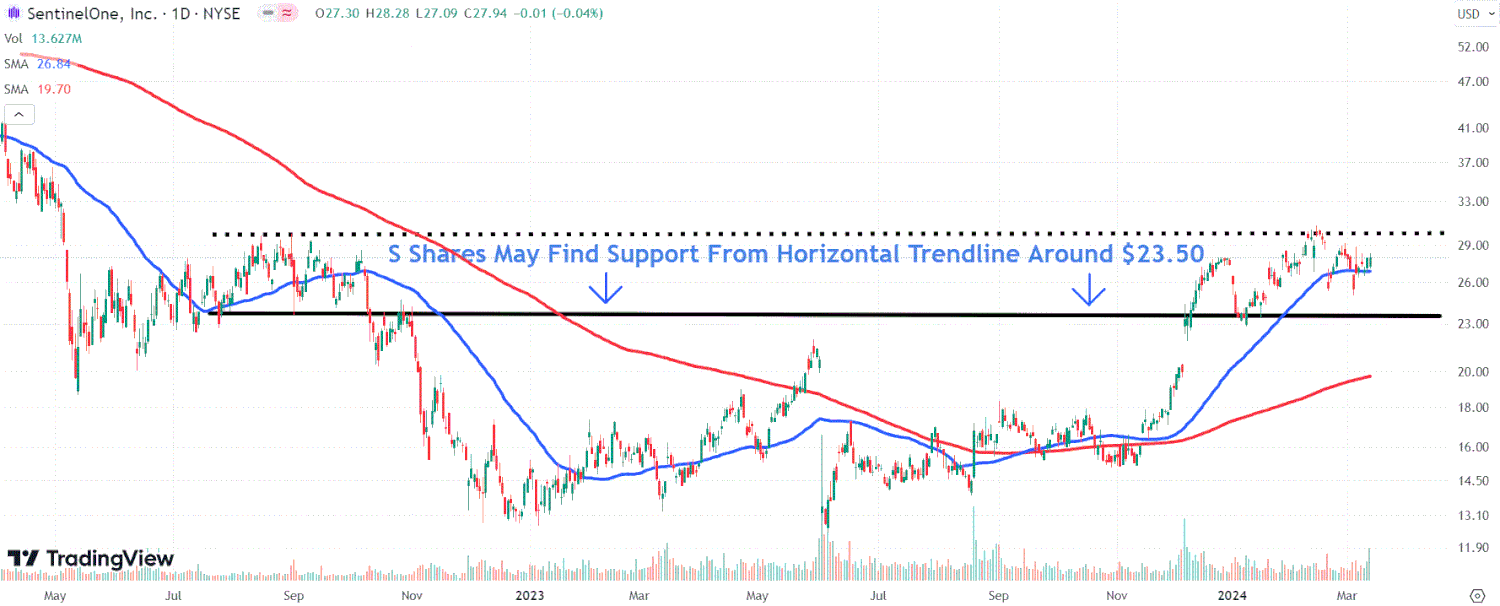Click the open value O27.30
Screen dimensions: 1500x606
click(338, 14)
